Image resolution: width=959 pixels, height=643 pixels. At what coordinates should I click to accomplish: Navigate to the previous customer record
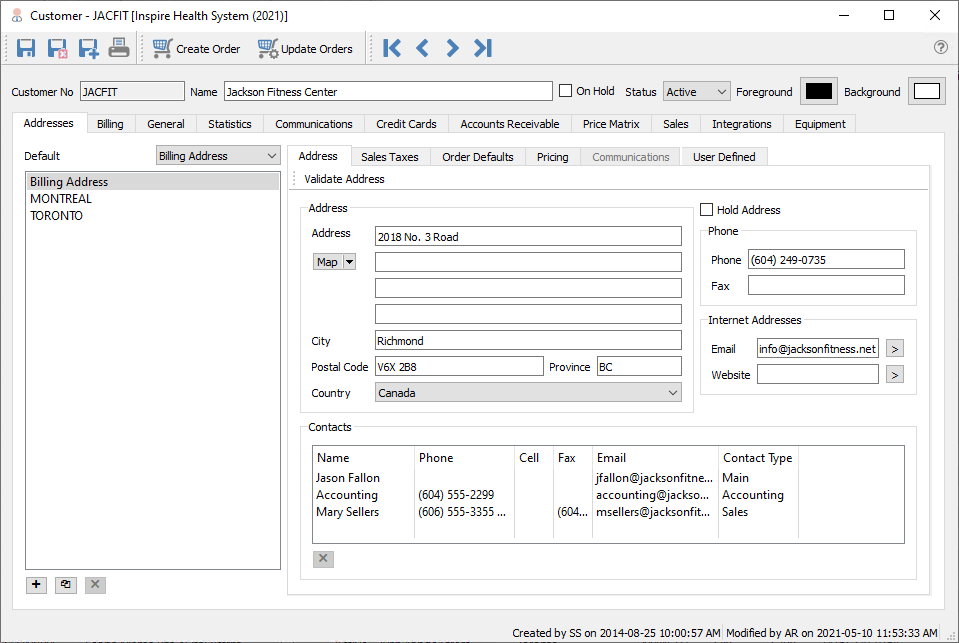[x=422, y=48]
